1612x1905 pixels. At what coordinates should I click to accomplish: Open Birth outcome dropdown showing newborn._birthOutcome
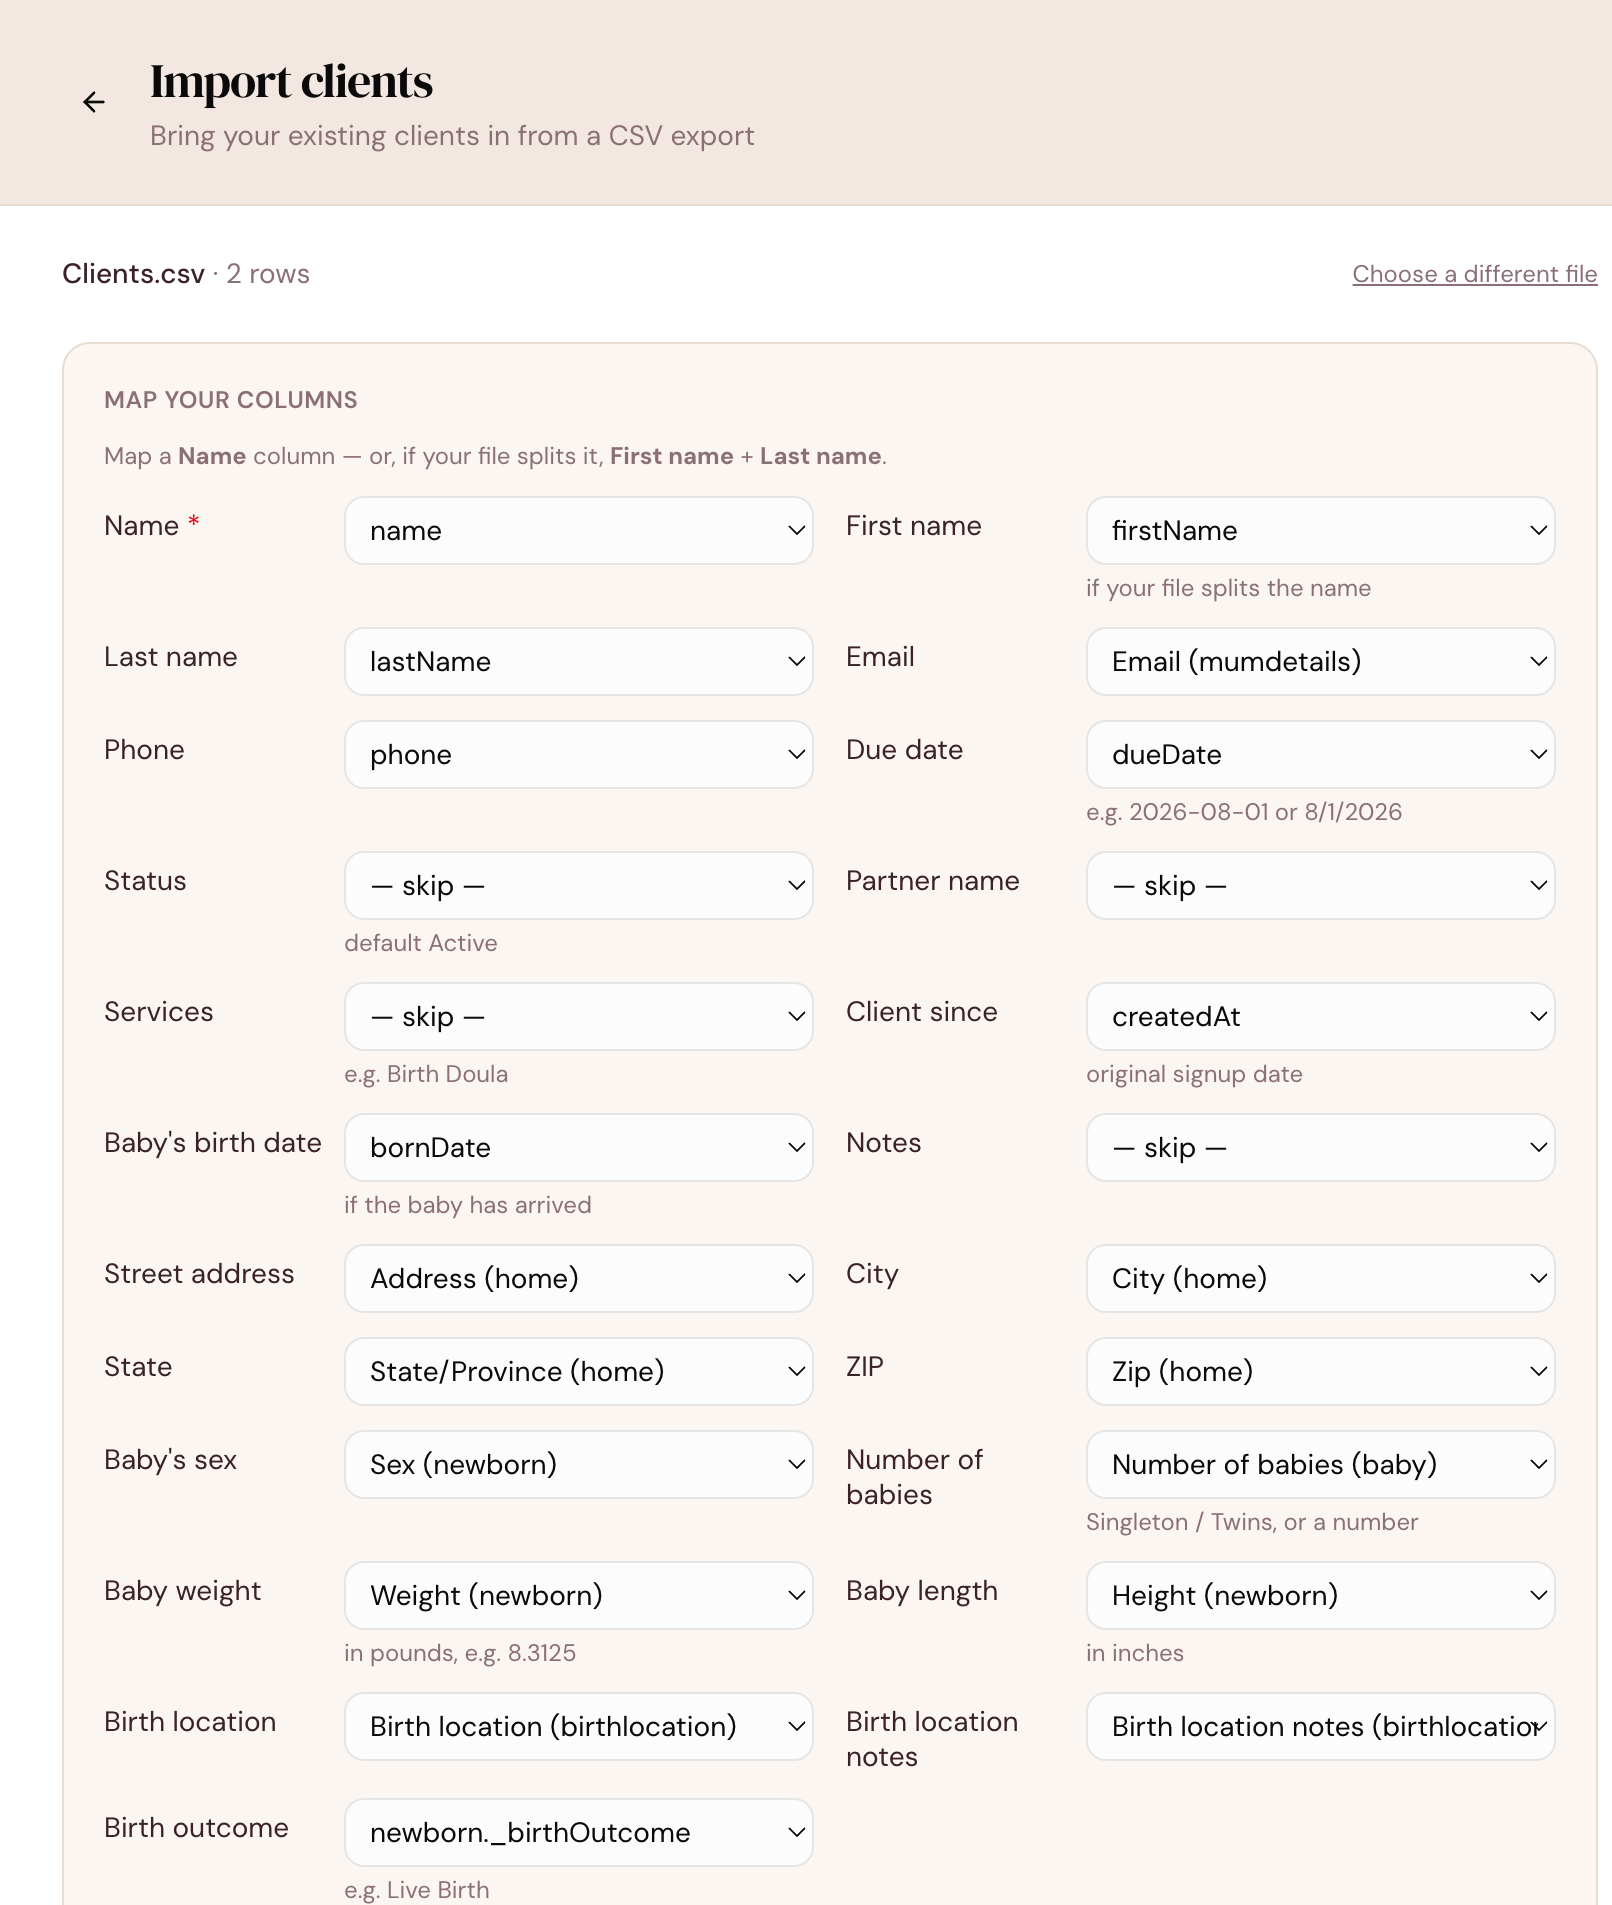[579, 1833]
